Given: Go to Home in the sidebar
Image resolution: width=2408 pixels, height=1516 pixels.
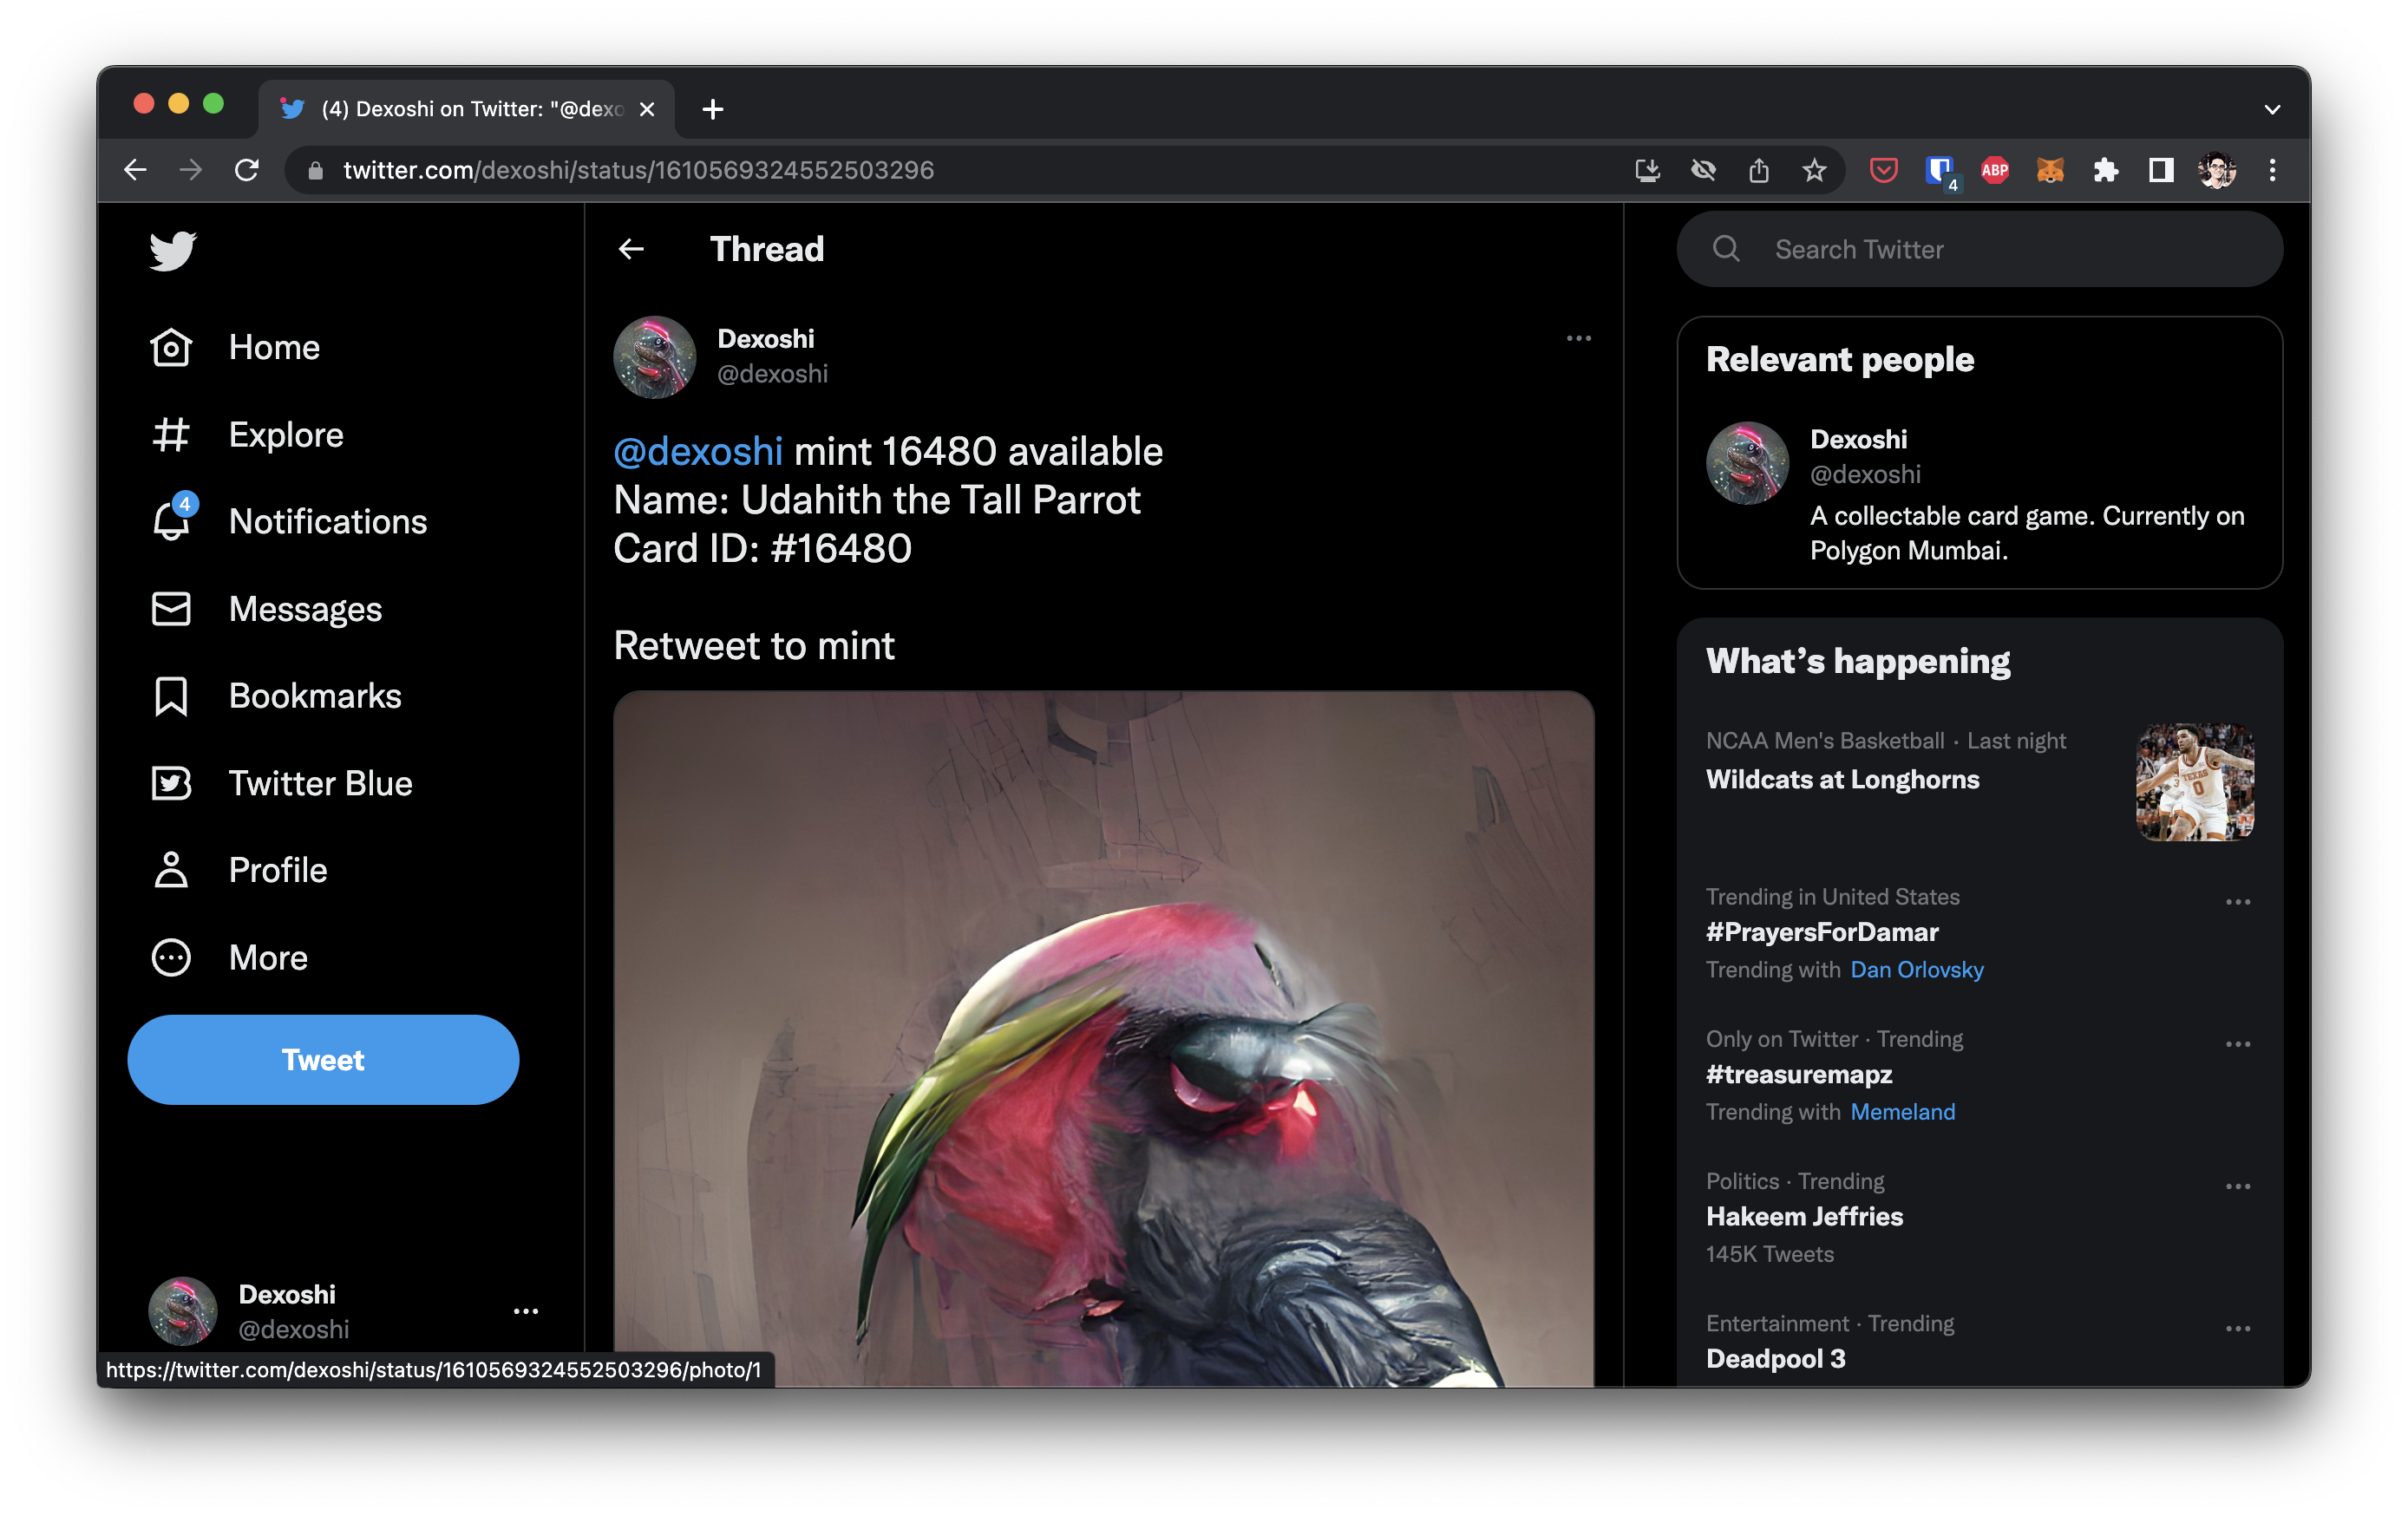Looking at the screenshot, I should click(274, 348).
